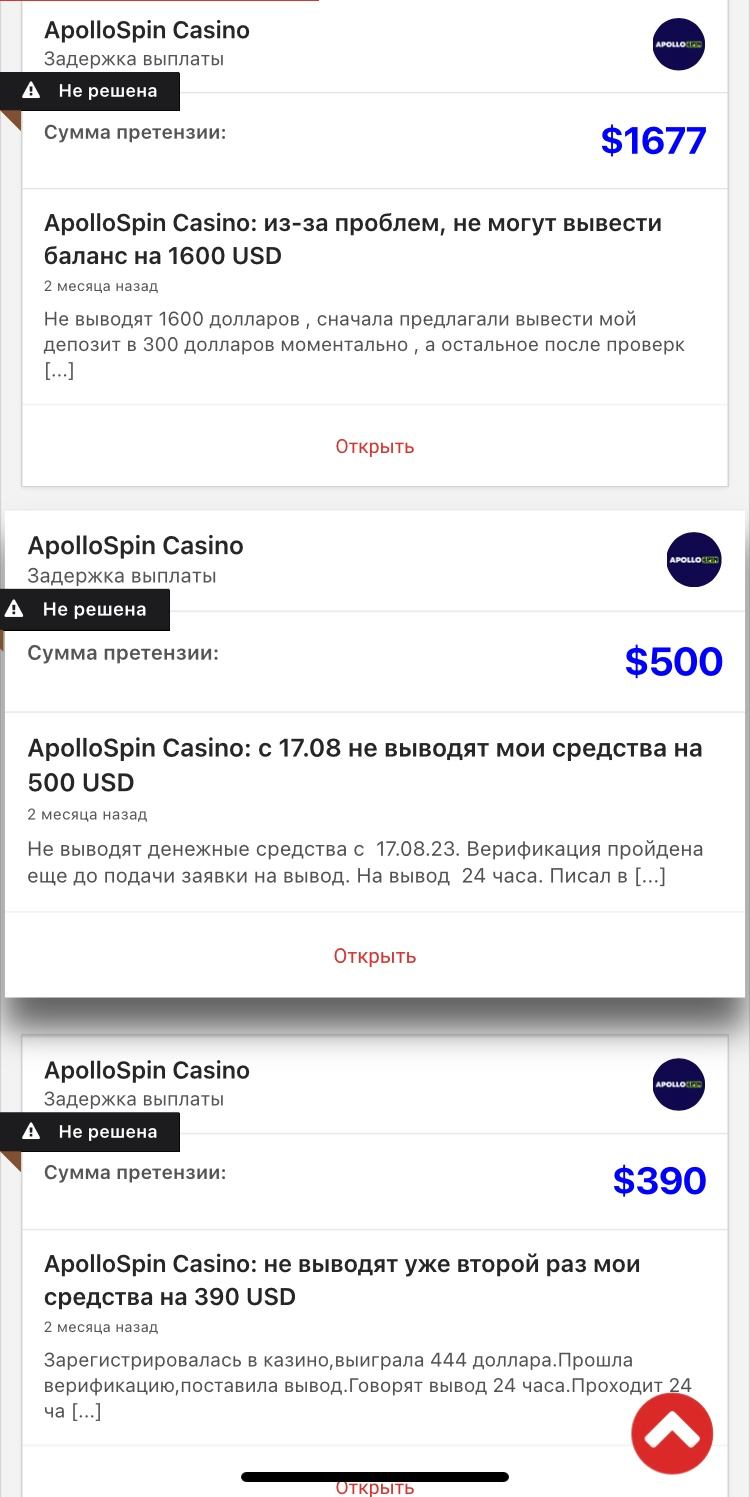Click warning icon on $1677 'Не решена' badge

32,91
